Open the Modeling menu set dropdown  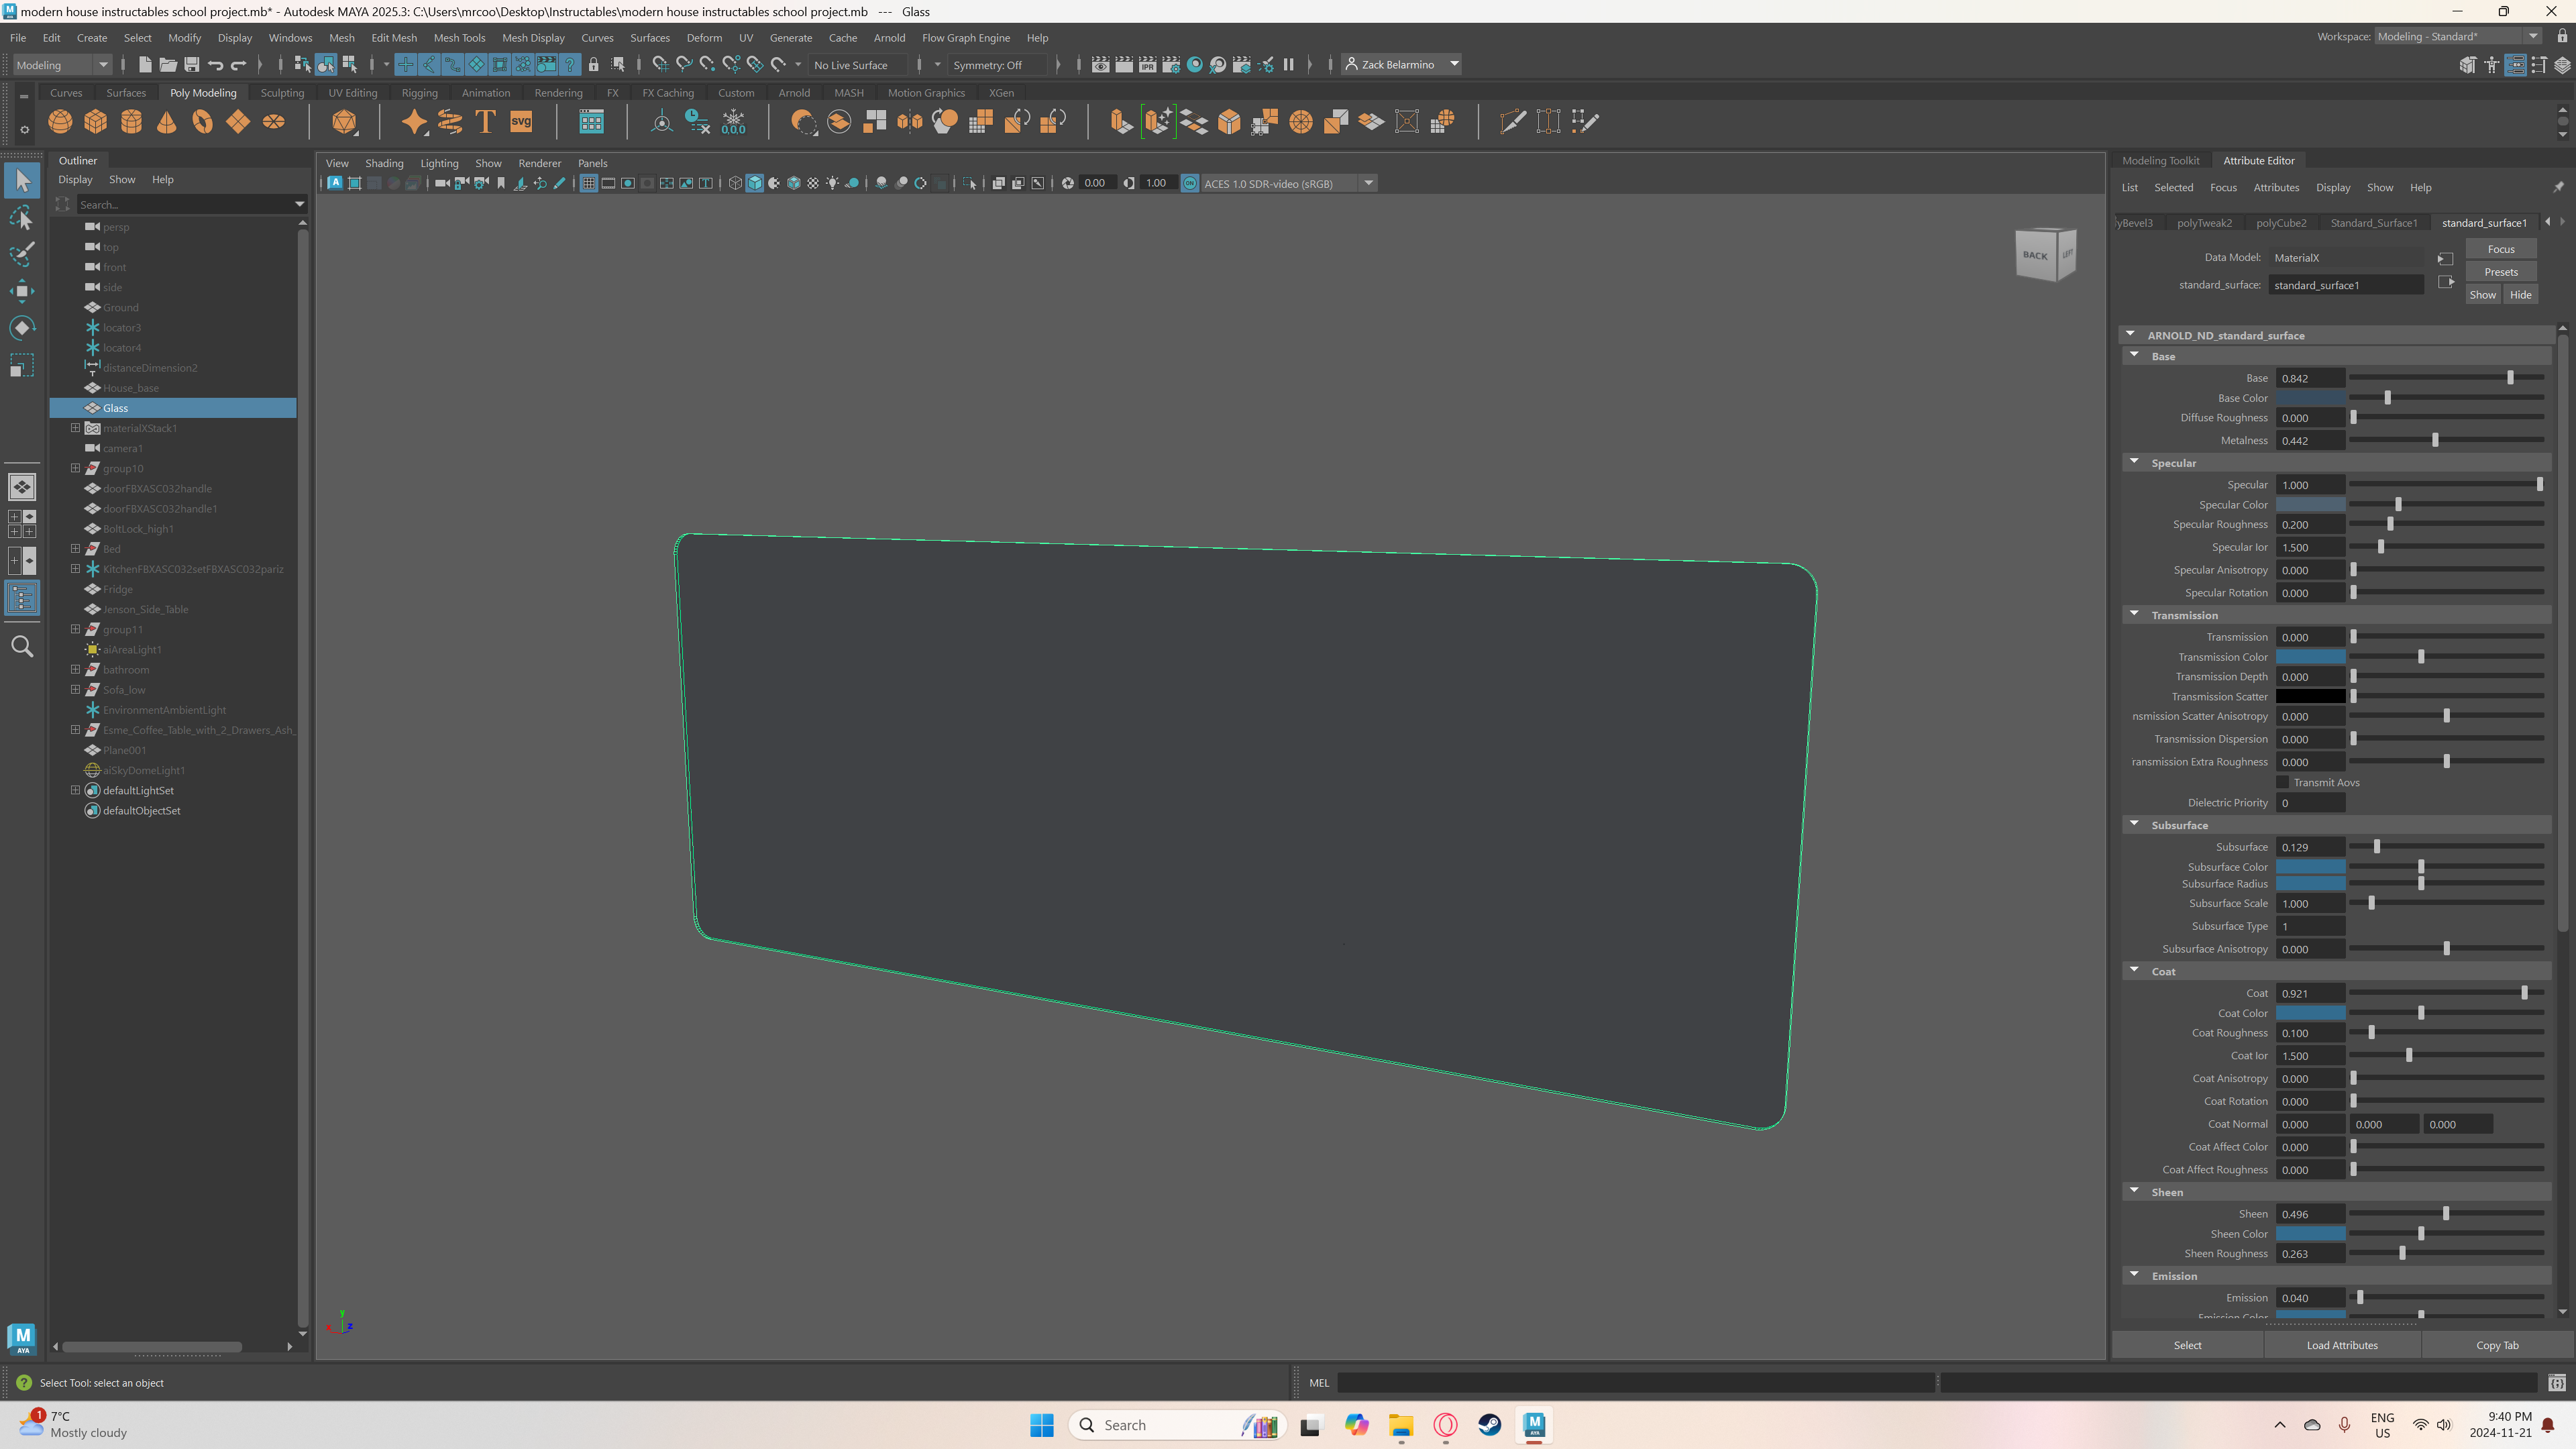pos(62,65)
